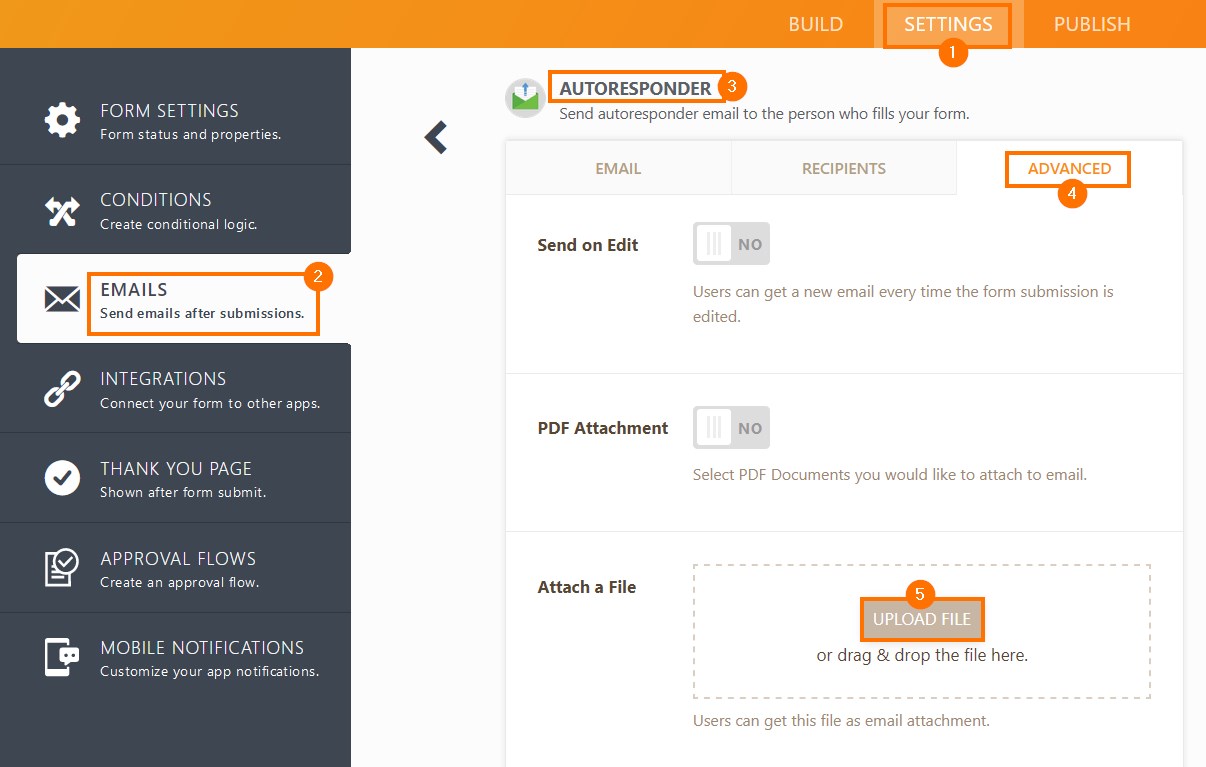Click the Integrations chain-link icon
This screenshot has height=767, width=1206.
tap(62, 389)
